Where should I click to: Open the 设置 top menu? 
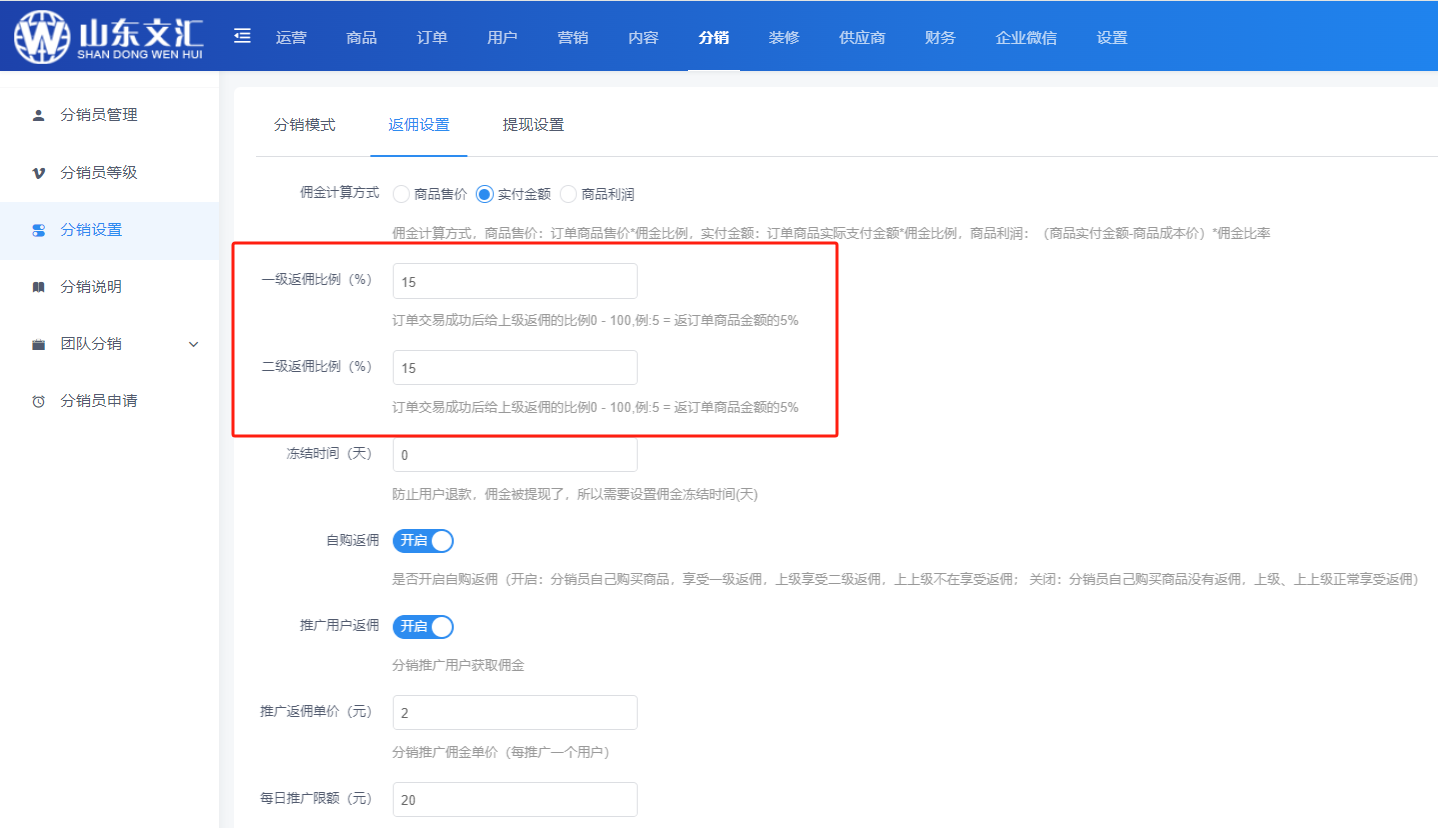pyautogui.click(x=1112, y=38)
